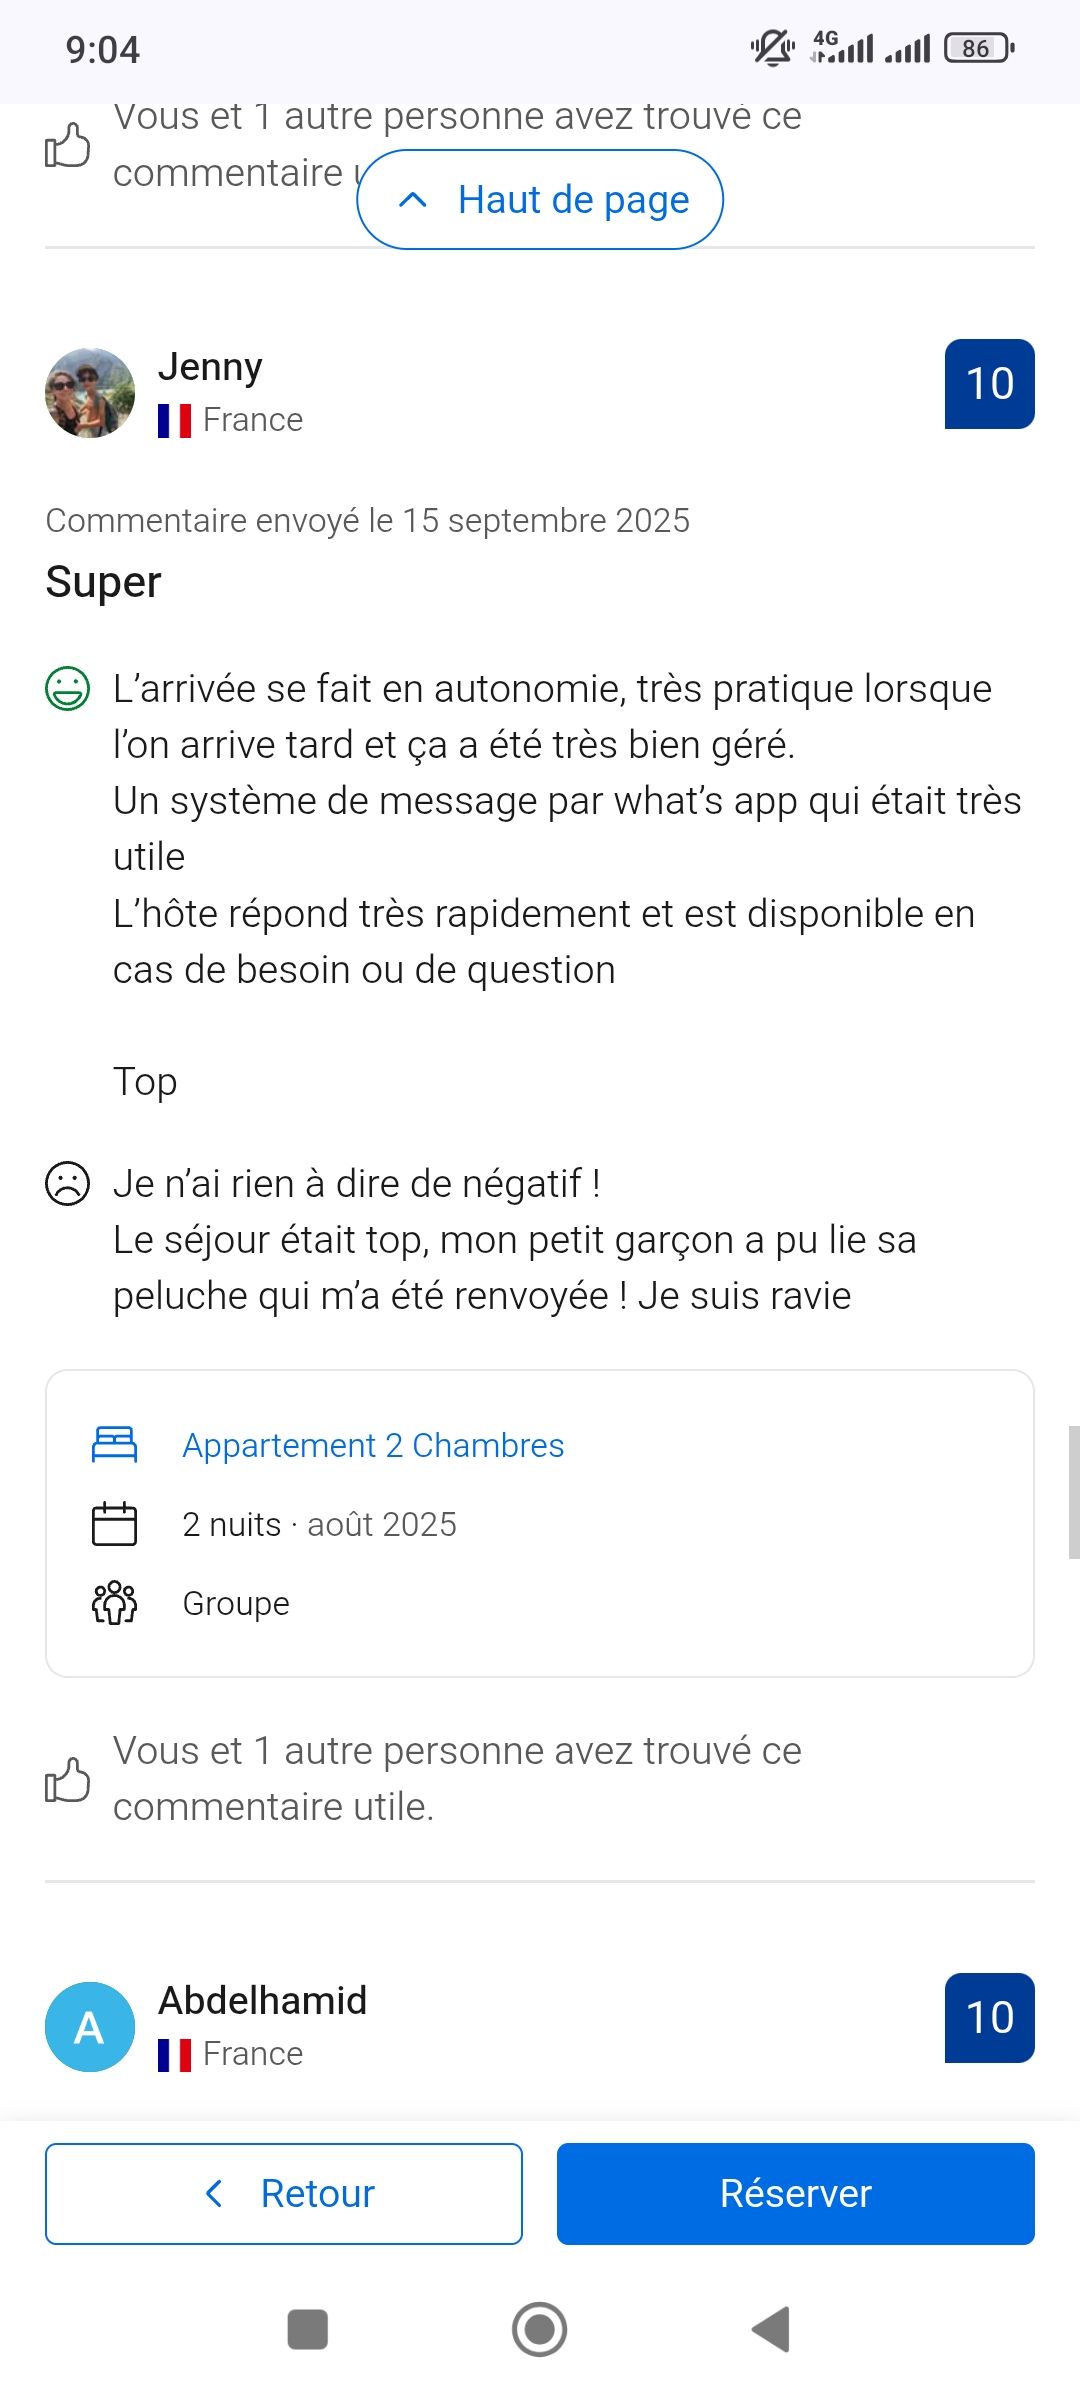Viewport: 1080px width, 2400px height.
Task: Tap the Retour button
Action: pyautogui.click(x=284, y=2194)
